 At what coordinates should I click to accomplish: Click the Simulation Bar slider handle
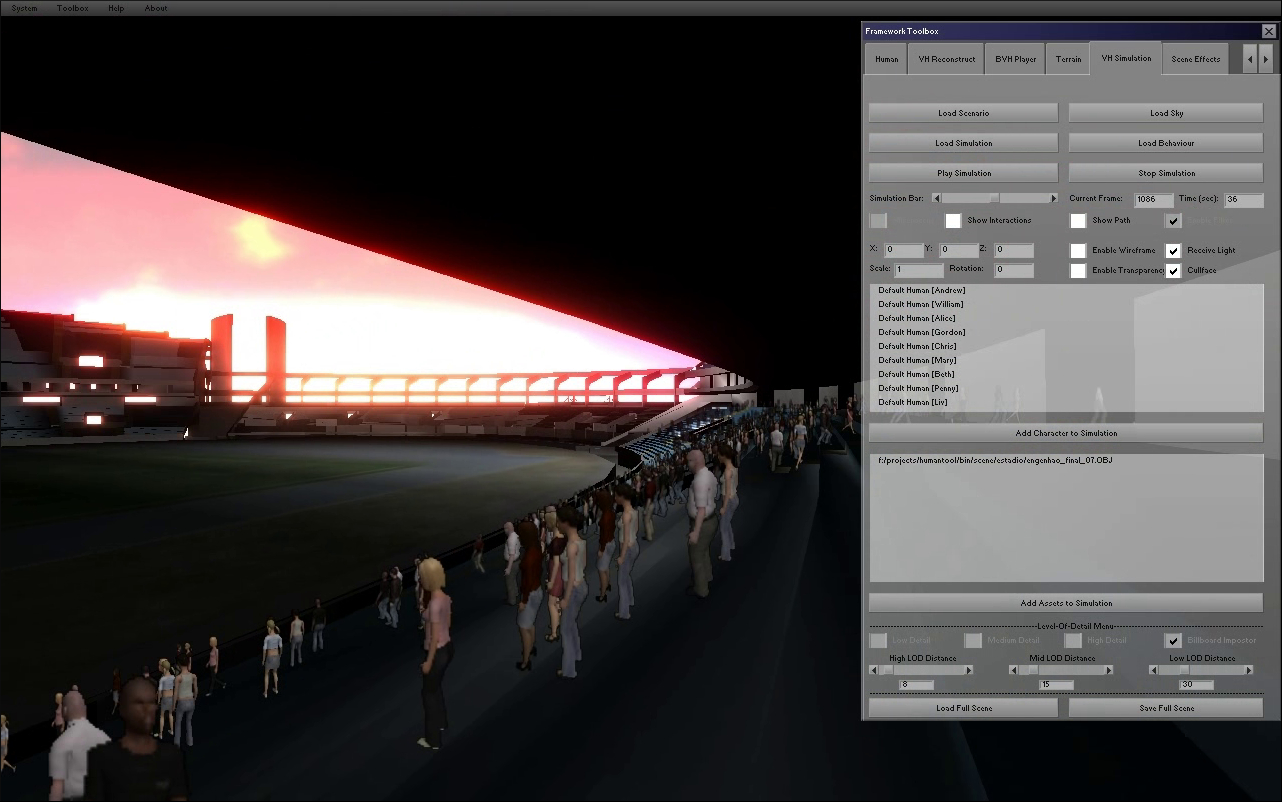pos(994,199)
